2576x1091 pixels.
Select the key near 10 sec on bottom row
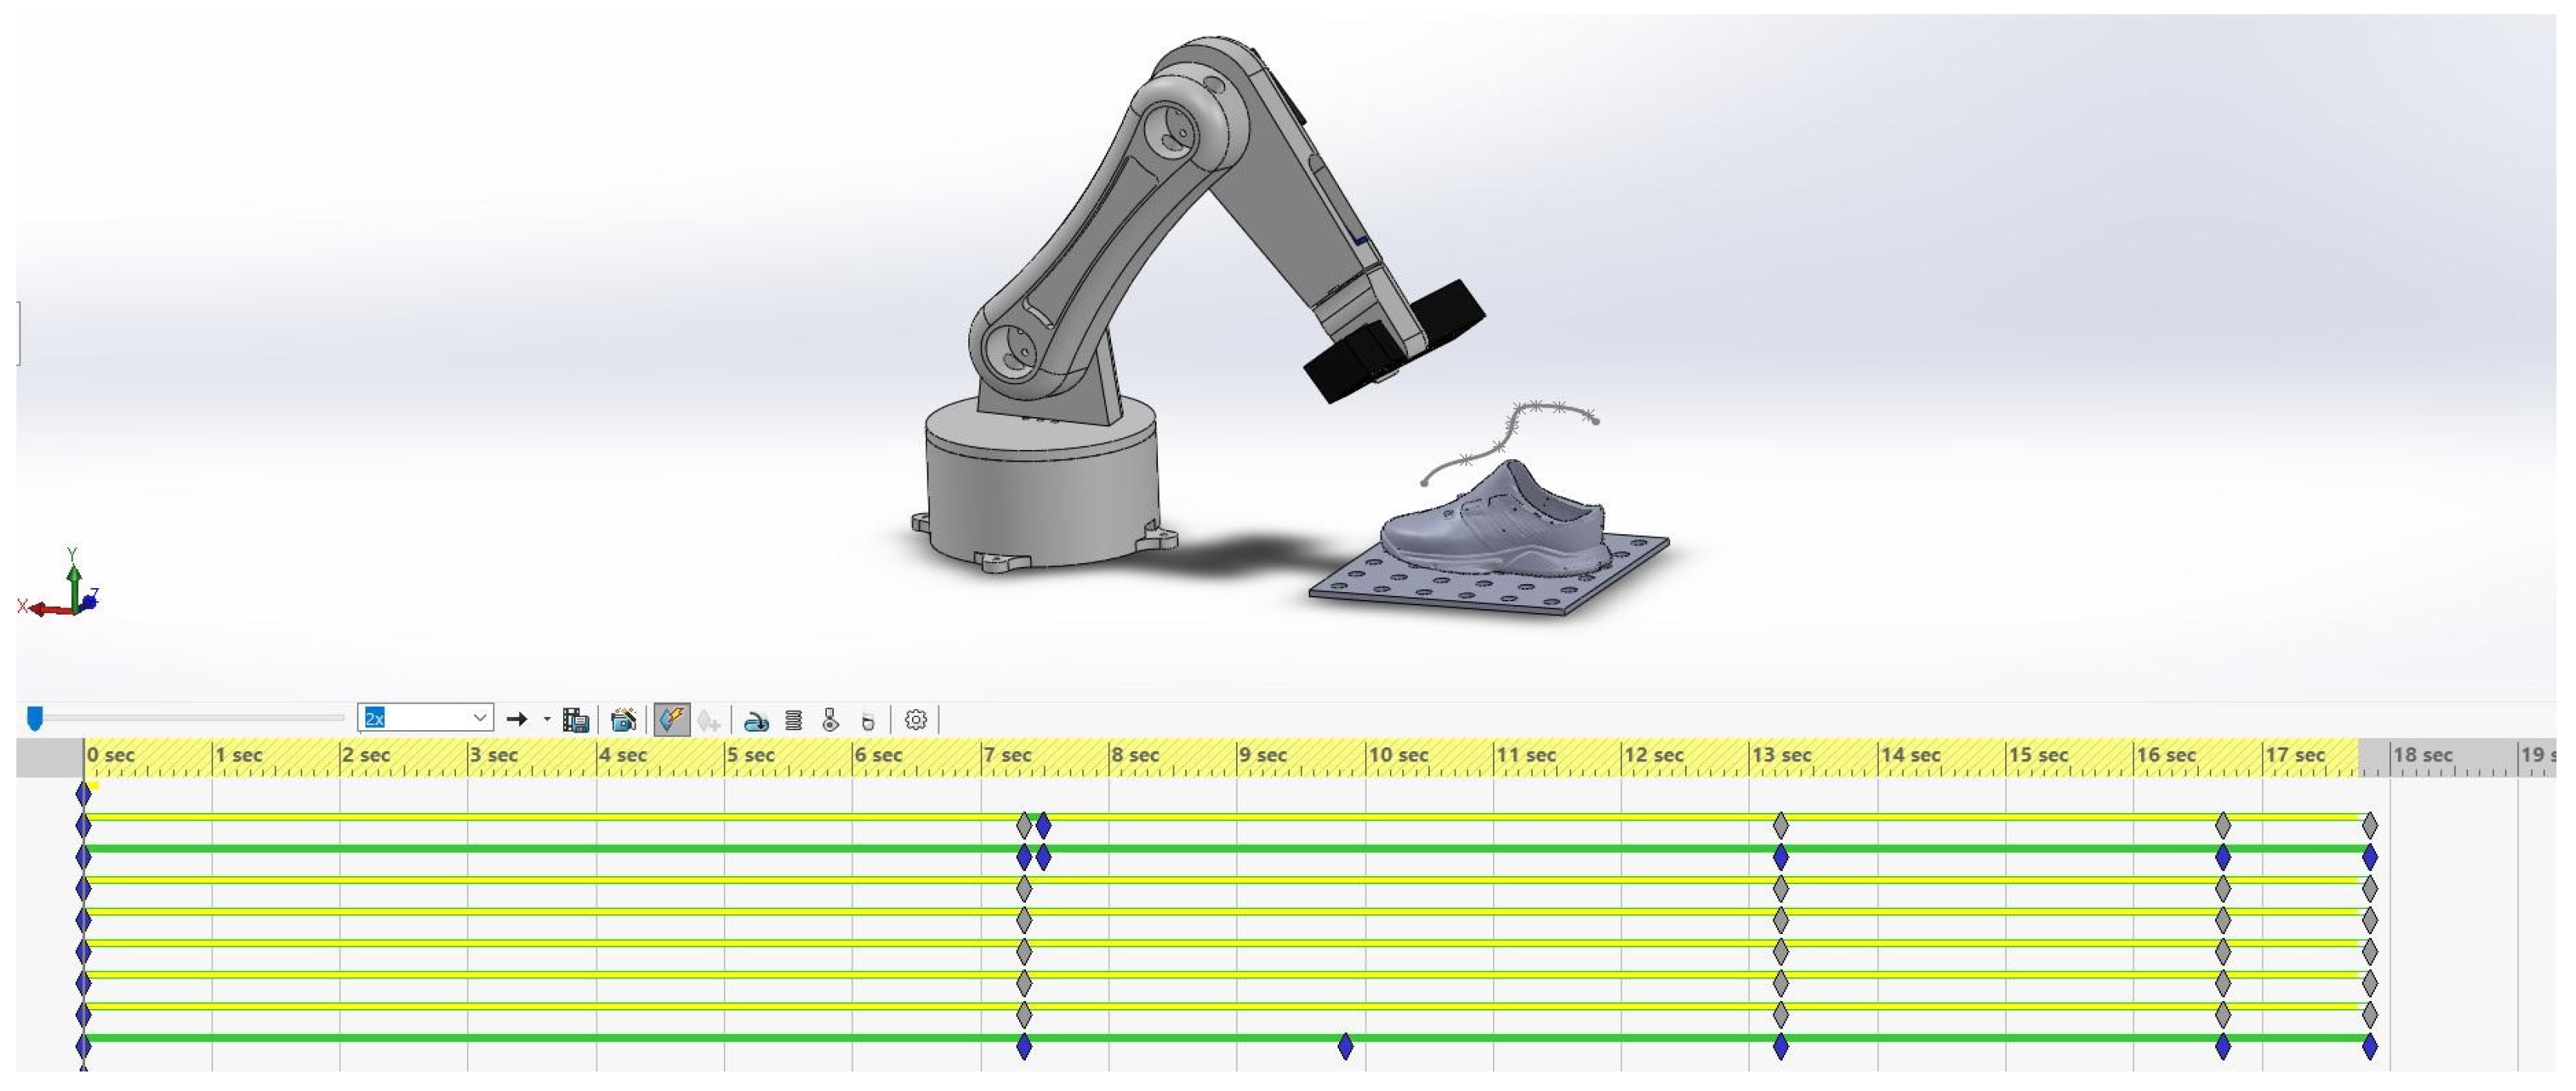tap(1345, 1047)
